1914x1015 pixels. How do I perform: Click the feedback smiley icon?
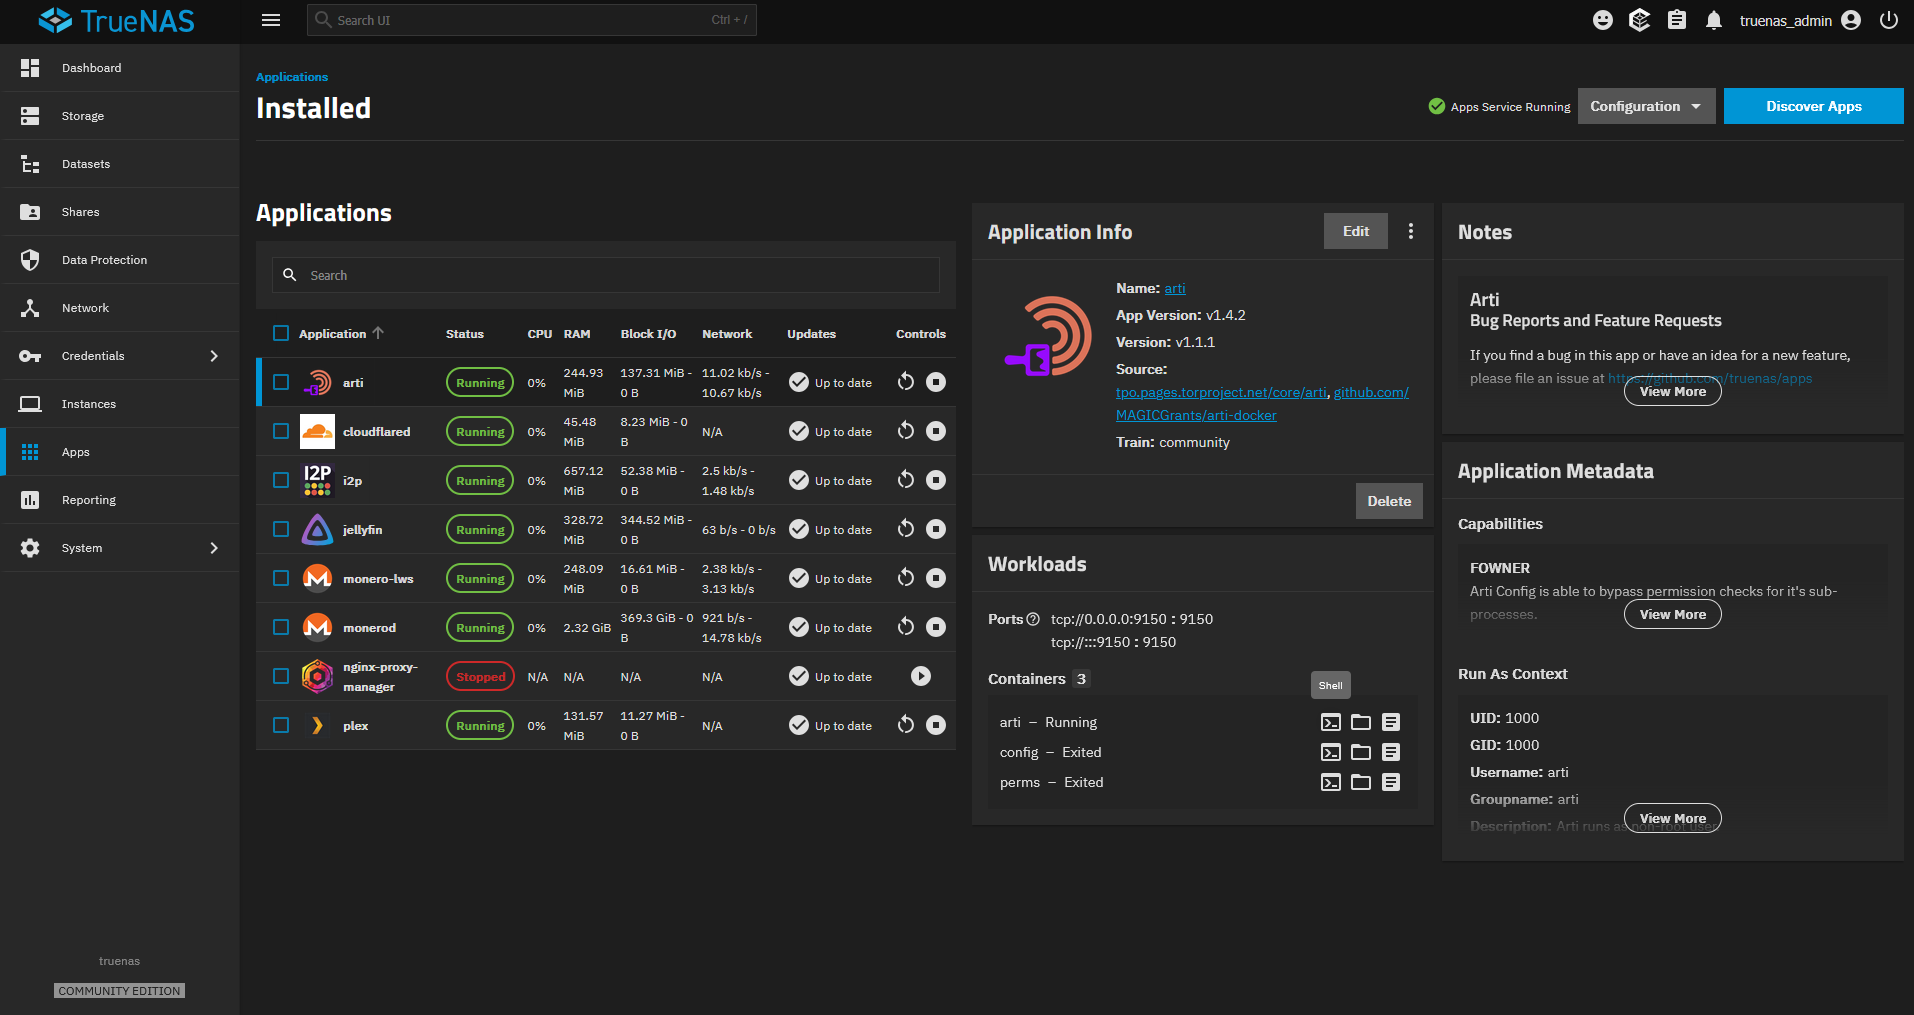pyautogui.click(x=1602, y=20)
